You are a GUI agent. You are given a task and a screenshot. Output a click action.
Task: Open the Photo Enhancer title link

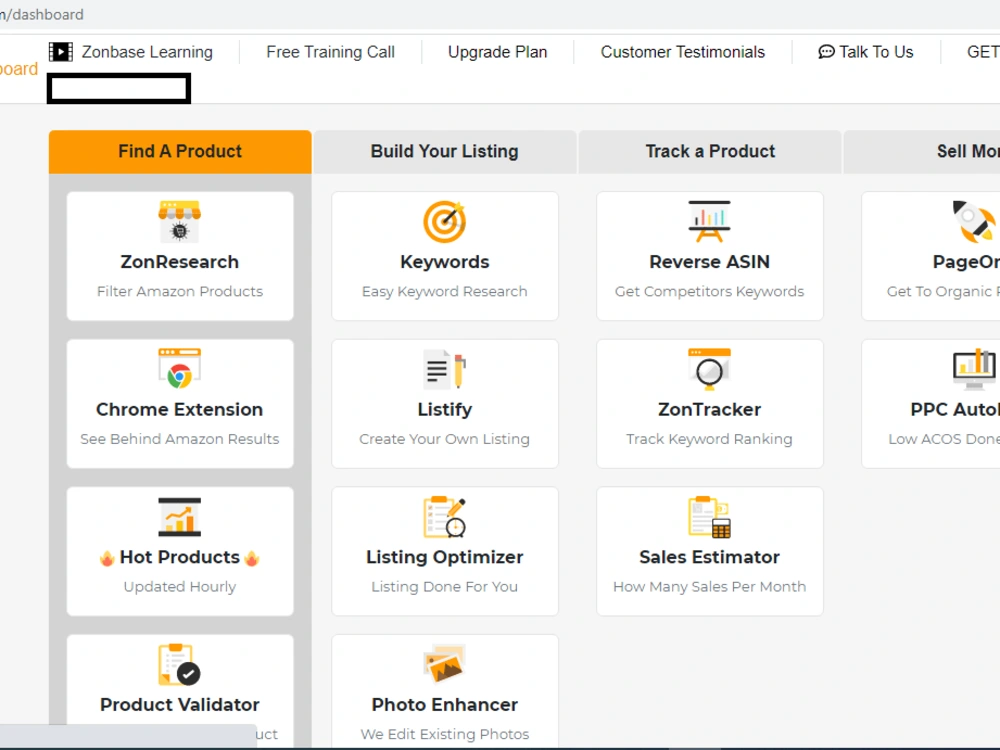(x=445, y=704)
